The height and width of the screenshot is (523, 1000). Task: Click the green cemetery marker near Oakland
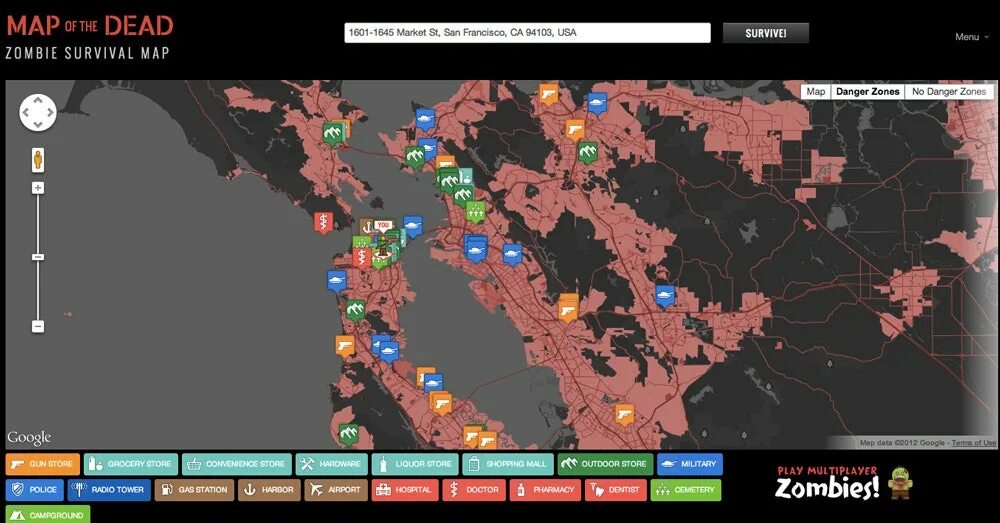(x=475, y=210)
